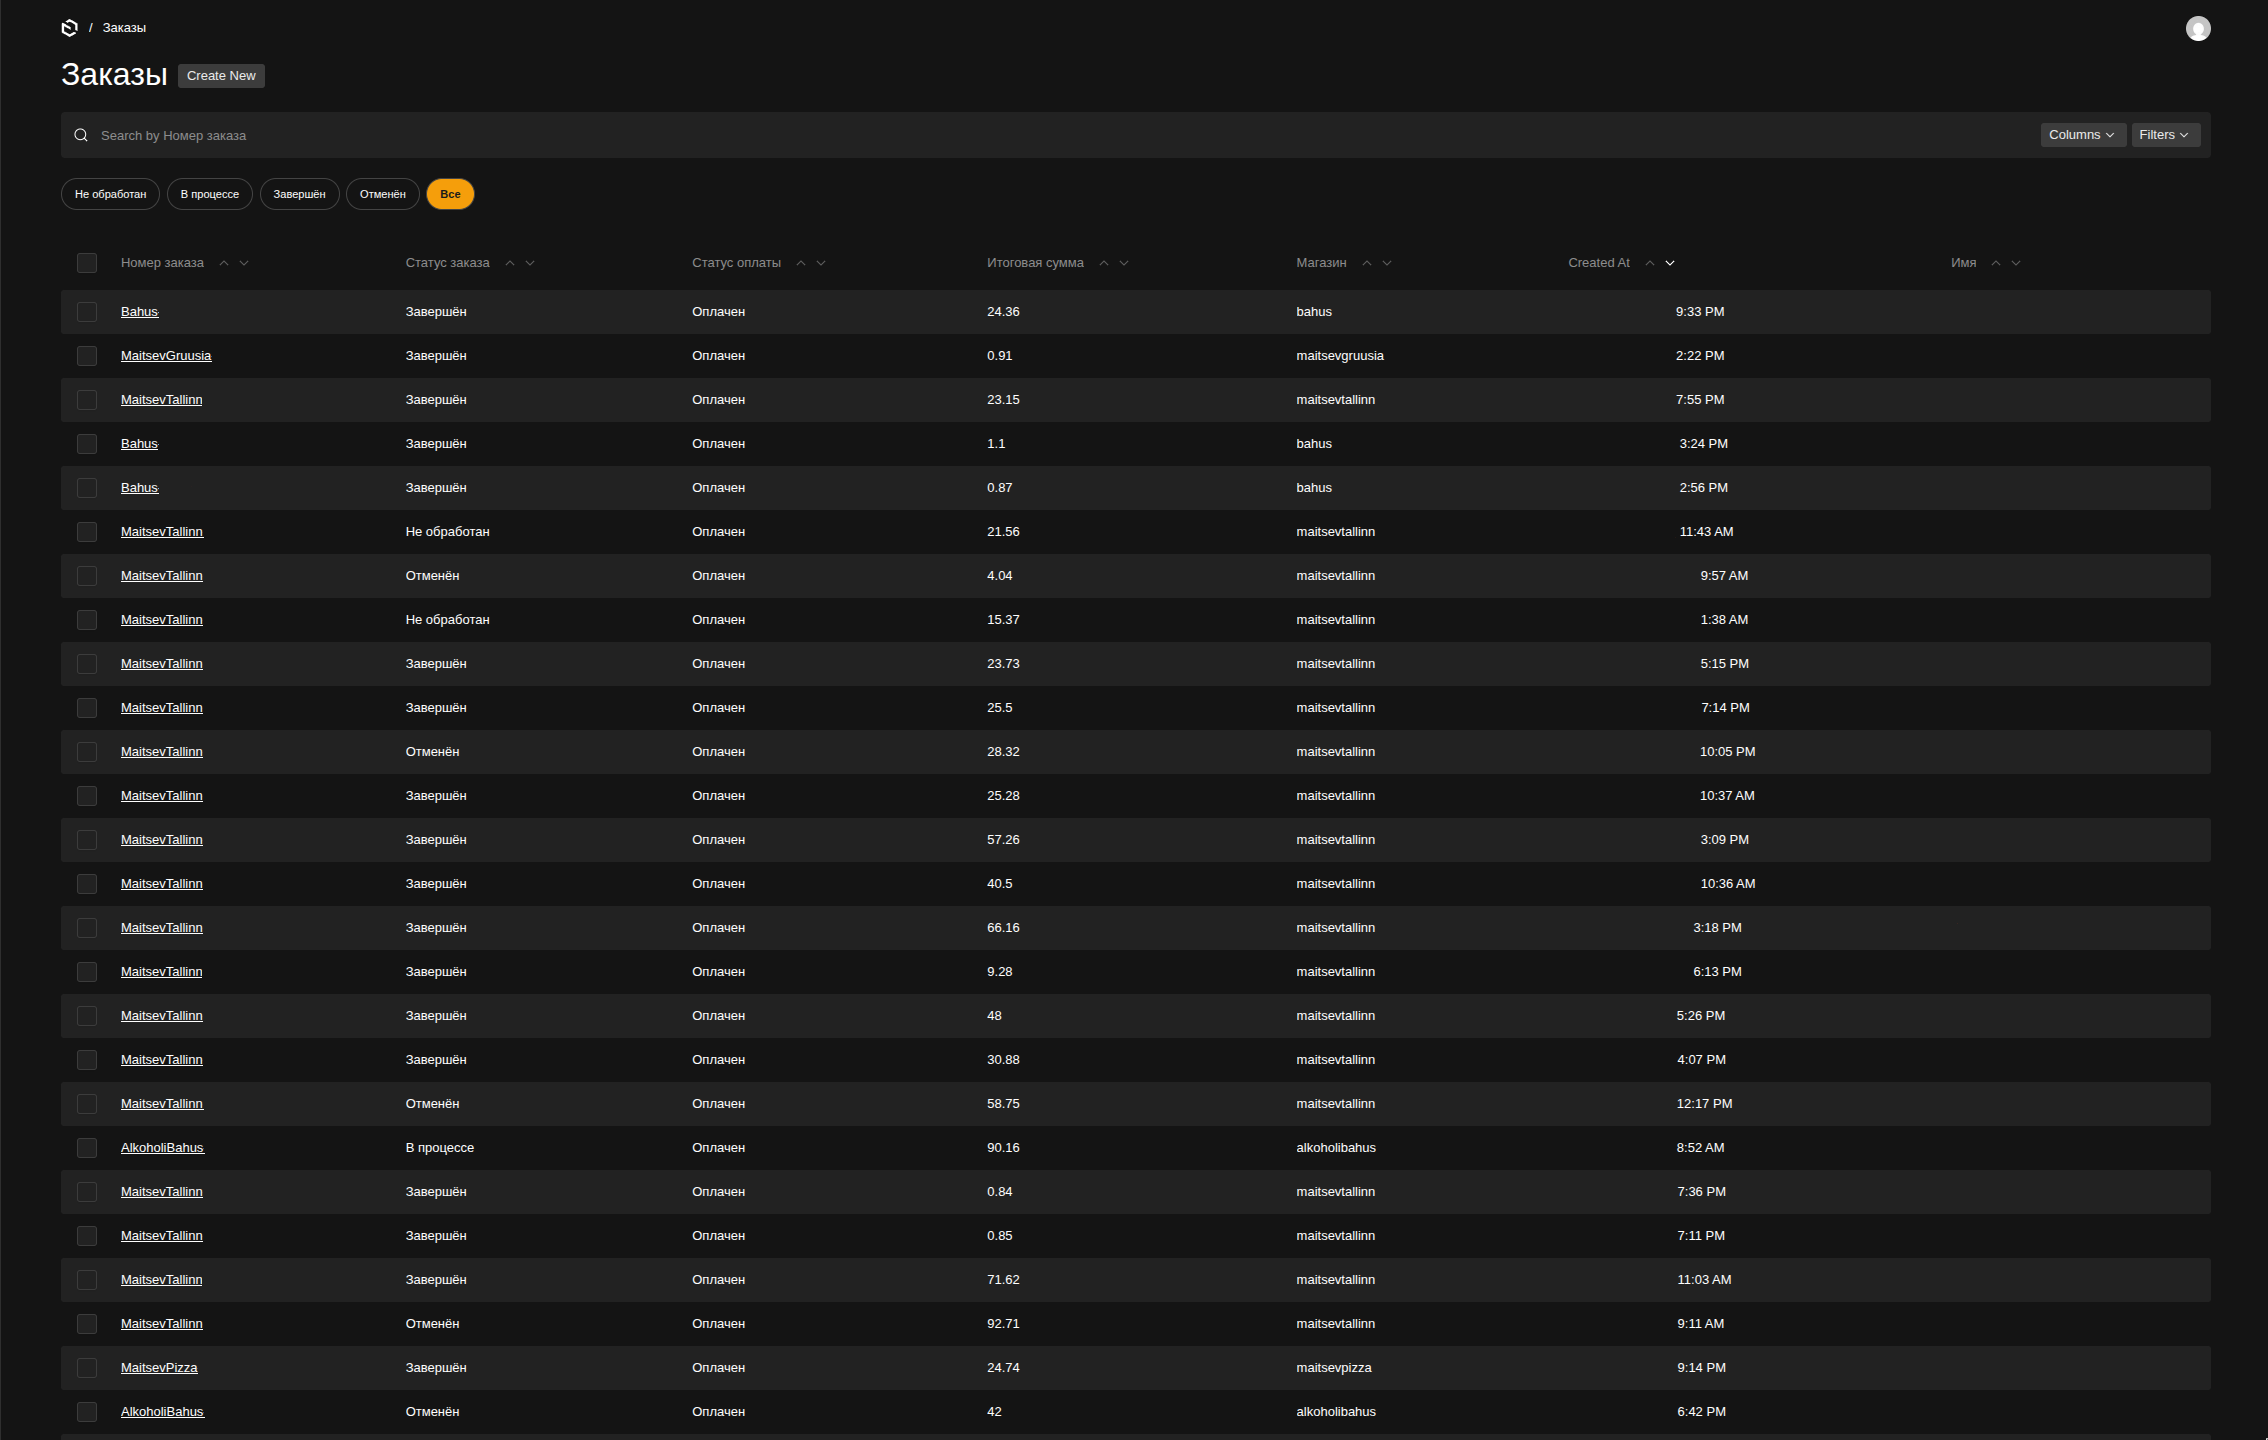Viewport: 2268px width, 1440px height.
Task: Sort Статус оплаты descending arrow
Action: (x=821, y=263)
